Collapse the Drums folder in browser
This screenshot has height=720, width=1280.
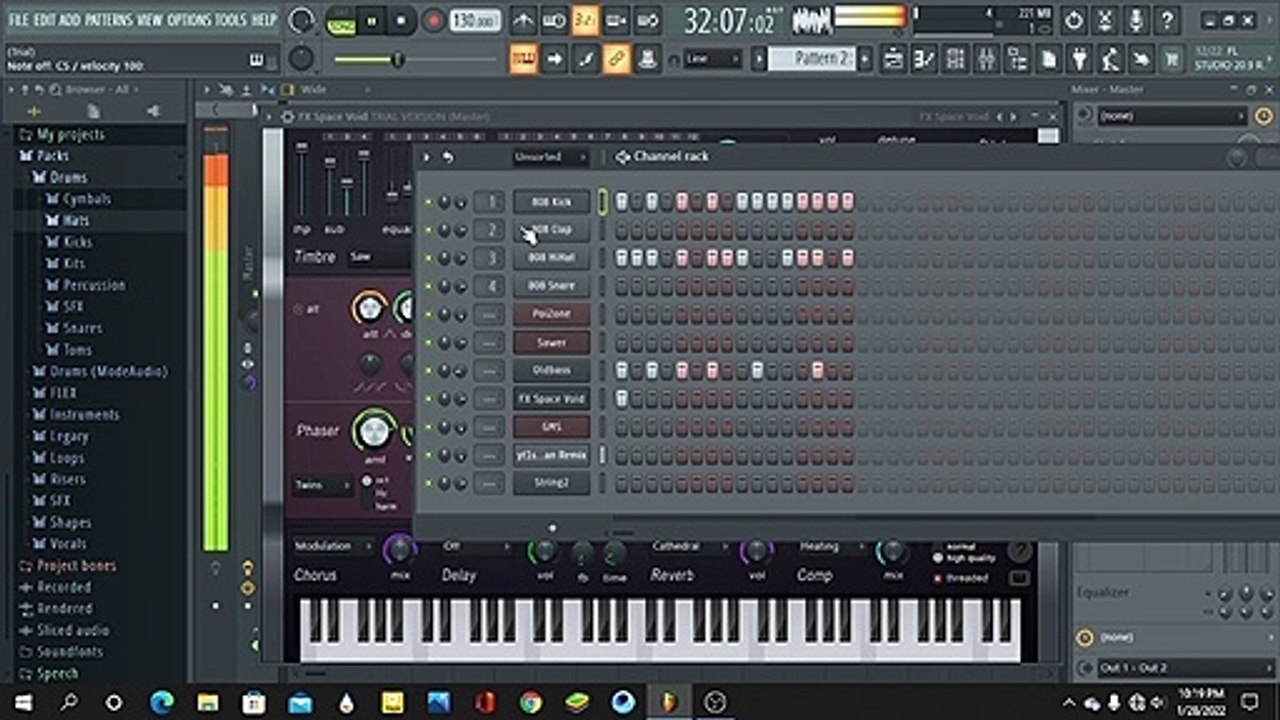point(68,177)
